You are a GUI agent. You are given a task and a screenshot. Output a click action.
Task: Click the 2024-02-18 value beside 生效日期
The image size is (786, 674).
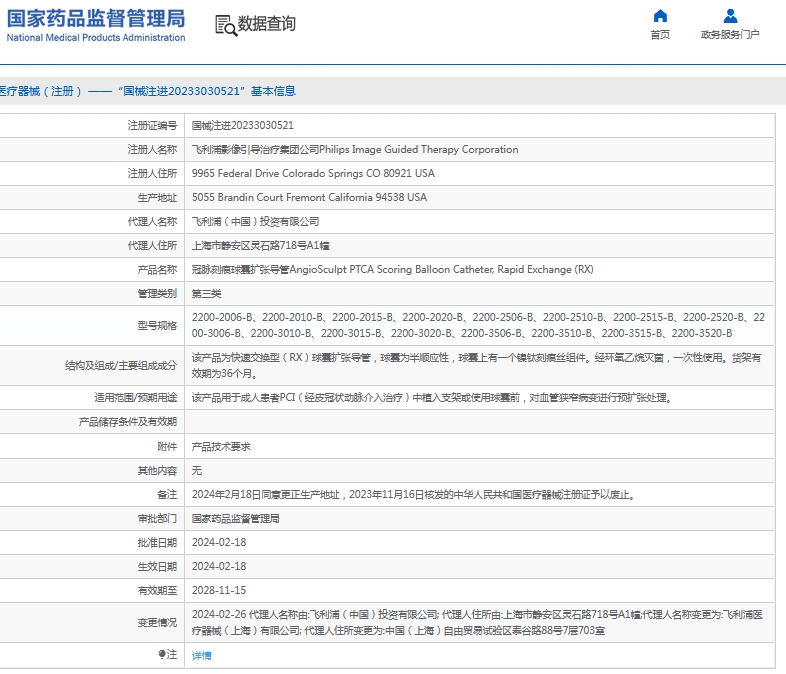[x=219, y=566]
